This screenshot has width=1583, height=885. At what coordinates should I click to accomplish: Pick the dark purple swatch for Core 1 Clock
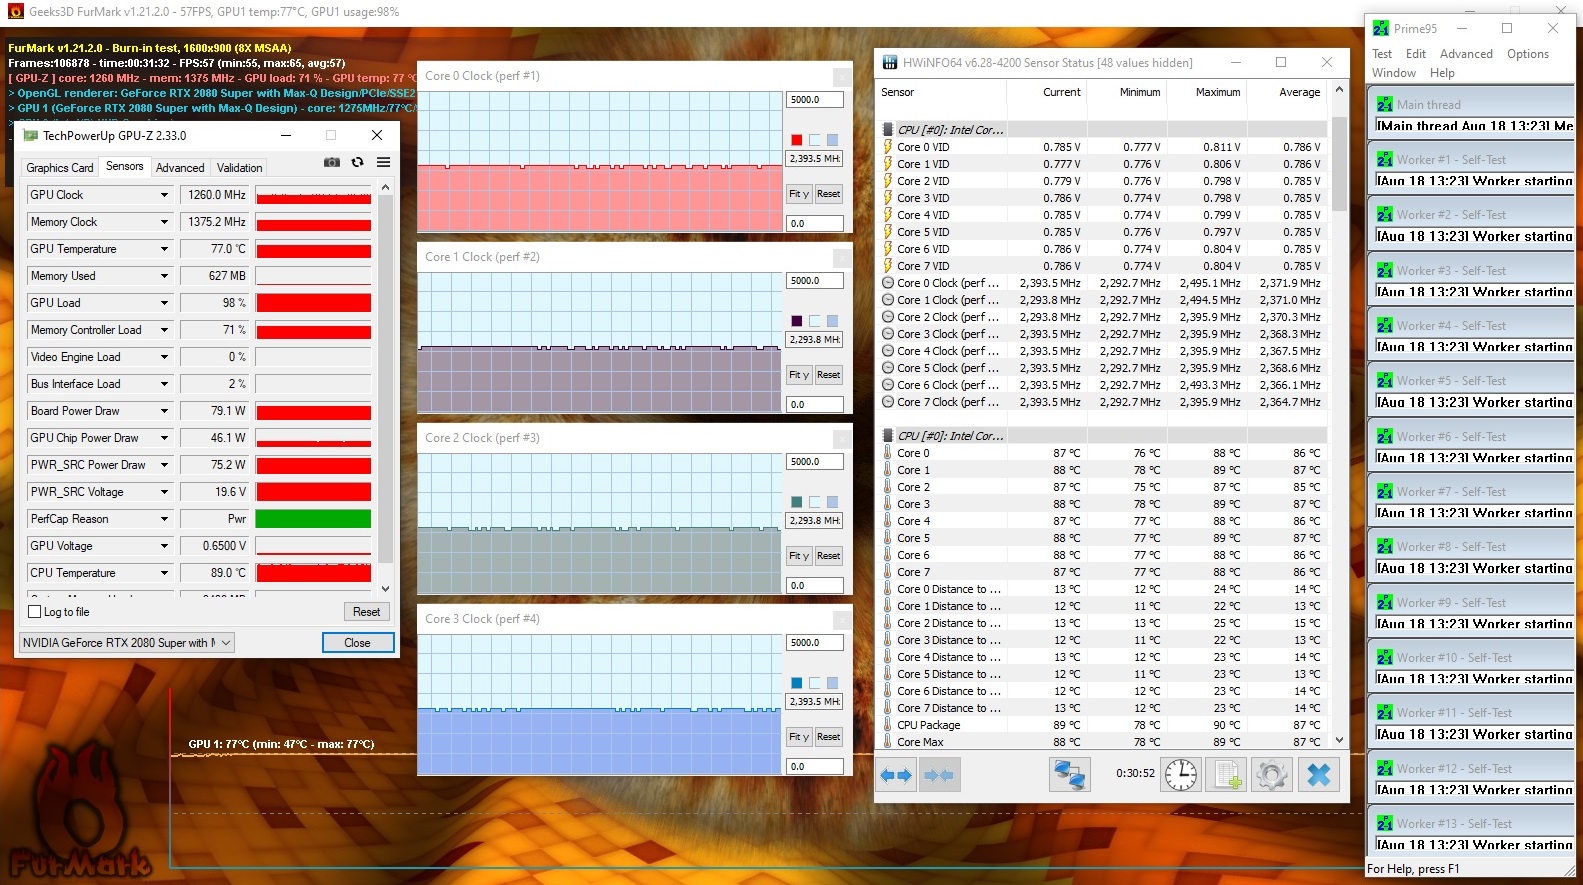(797, 321)
